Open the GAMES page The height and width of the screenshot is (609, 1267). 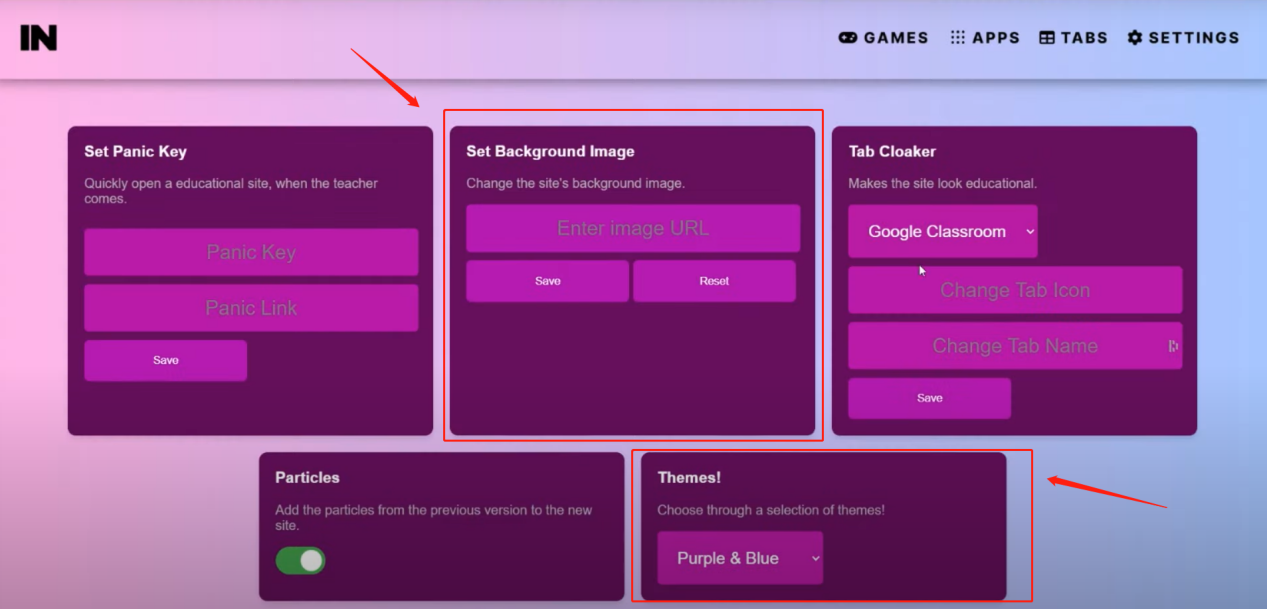[x=893, y=37]
